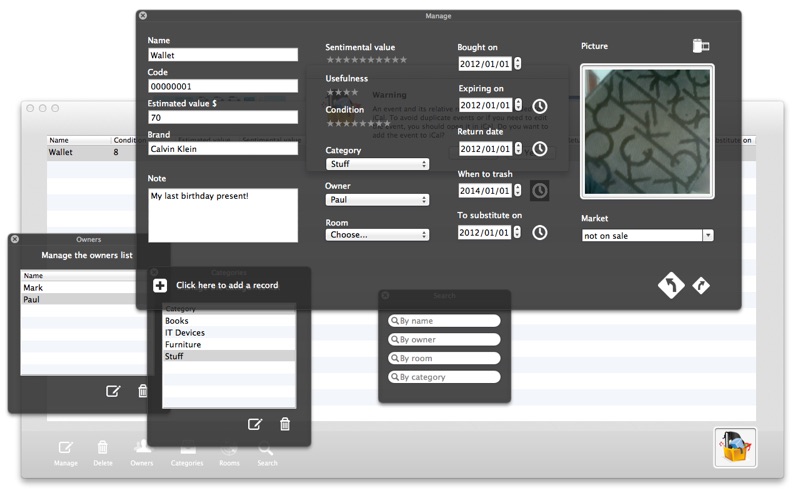The width and height of the screenshot is (800, 500).
Task: Click edit pencil icon in Owners panel
Action: [x=113, y=391]
